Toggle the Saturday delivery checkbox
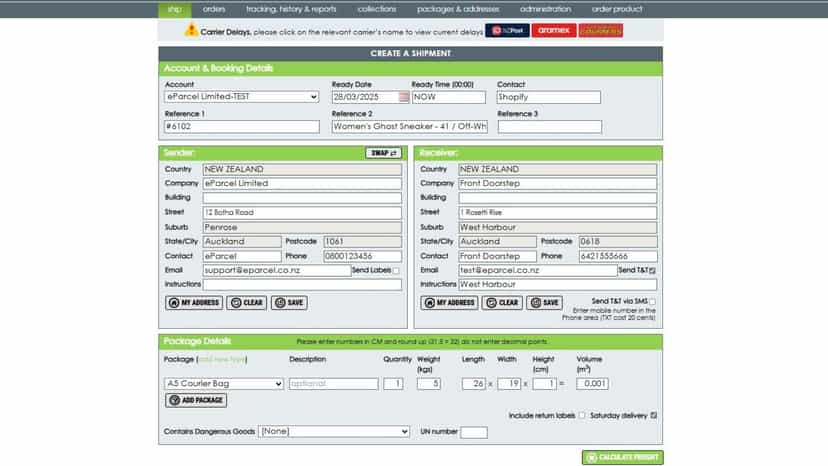Screen dimensions: 828x466 click(x=654, y=416)
